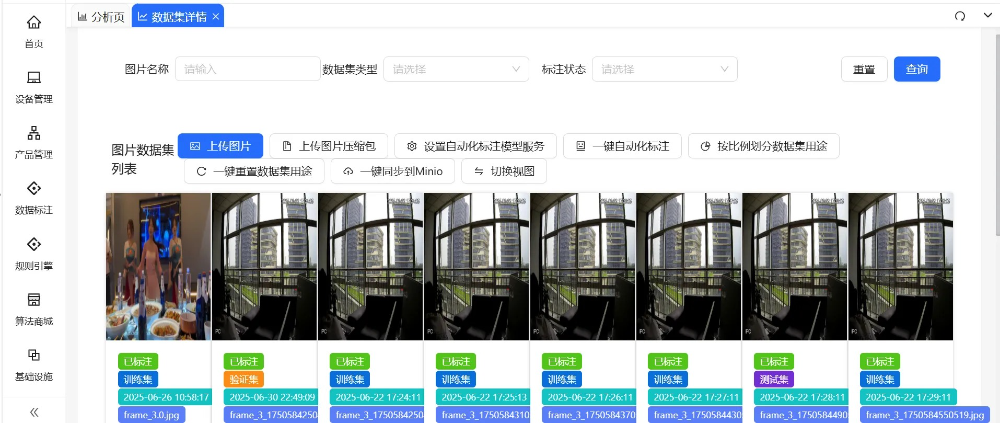This screenshot has height=423, width=1000.
Task: Open 规则引擎 diamond icon in sidebar
Action: click(34, 244)
